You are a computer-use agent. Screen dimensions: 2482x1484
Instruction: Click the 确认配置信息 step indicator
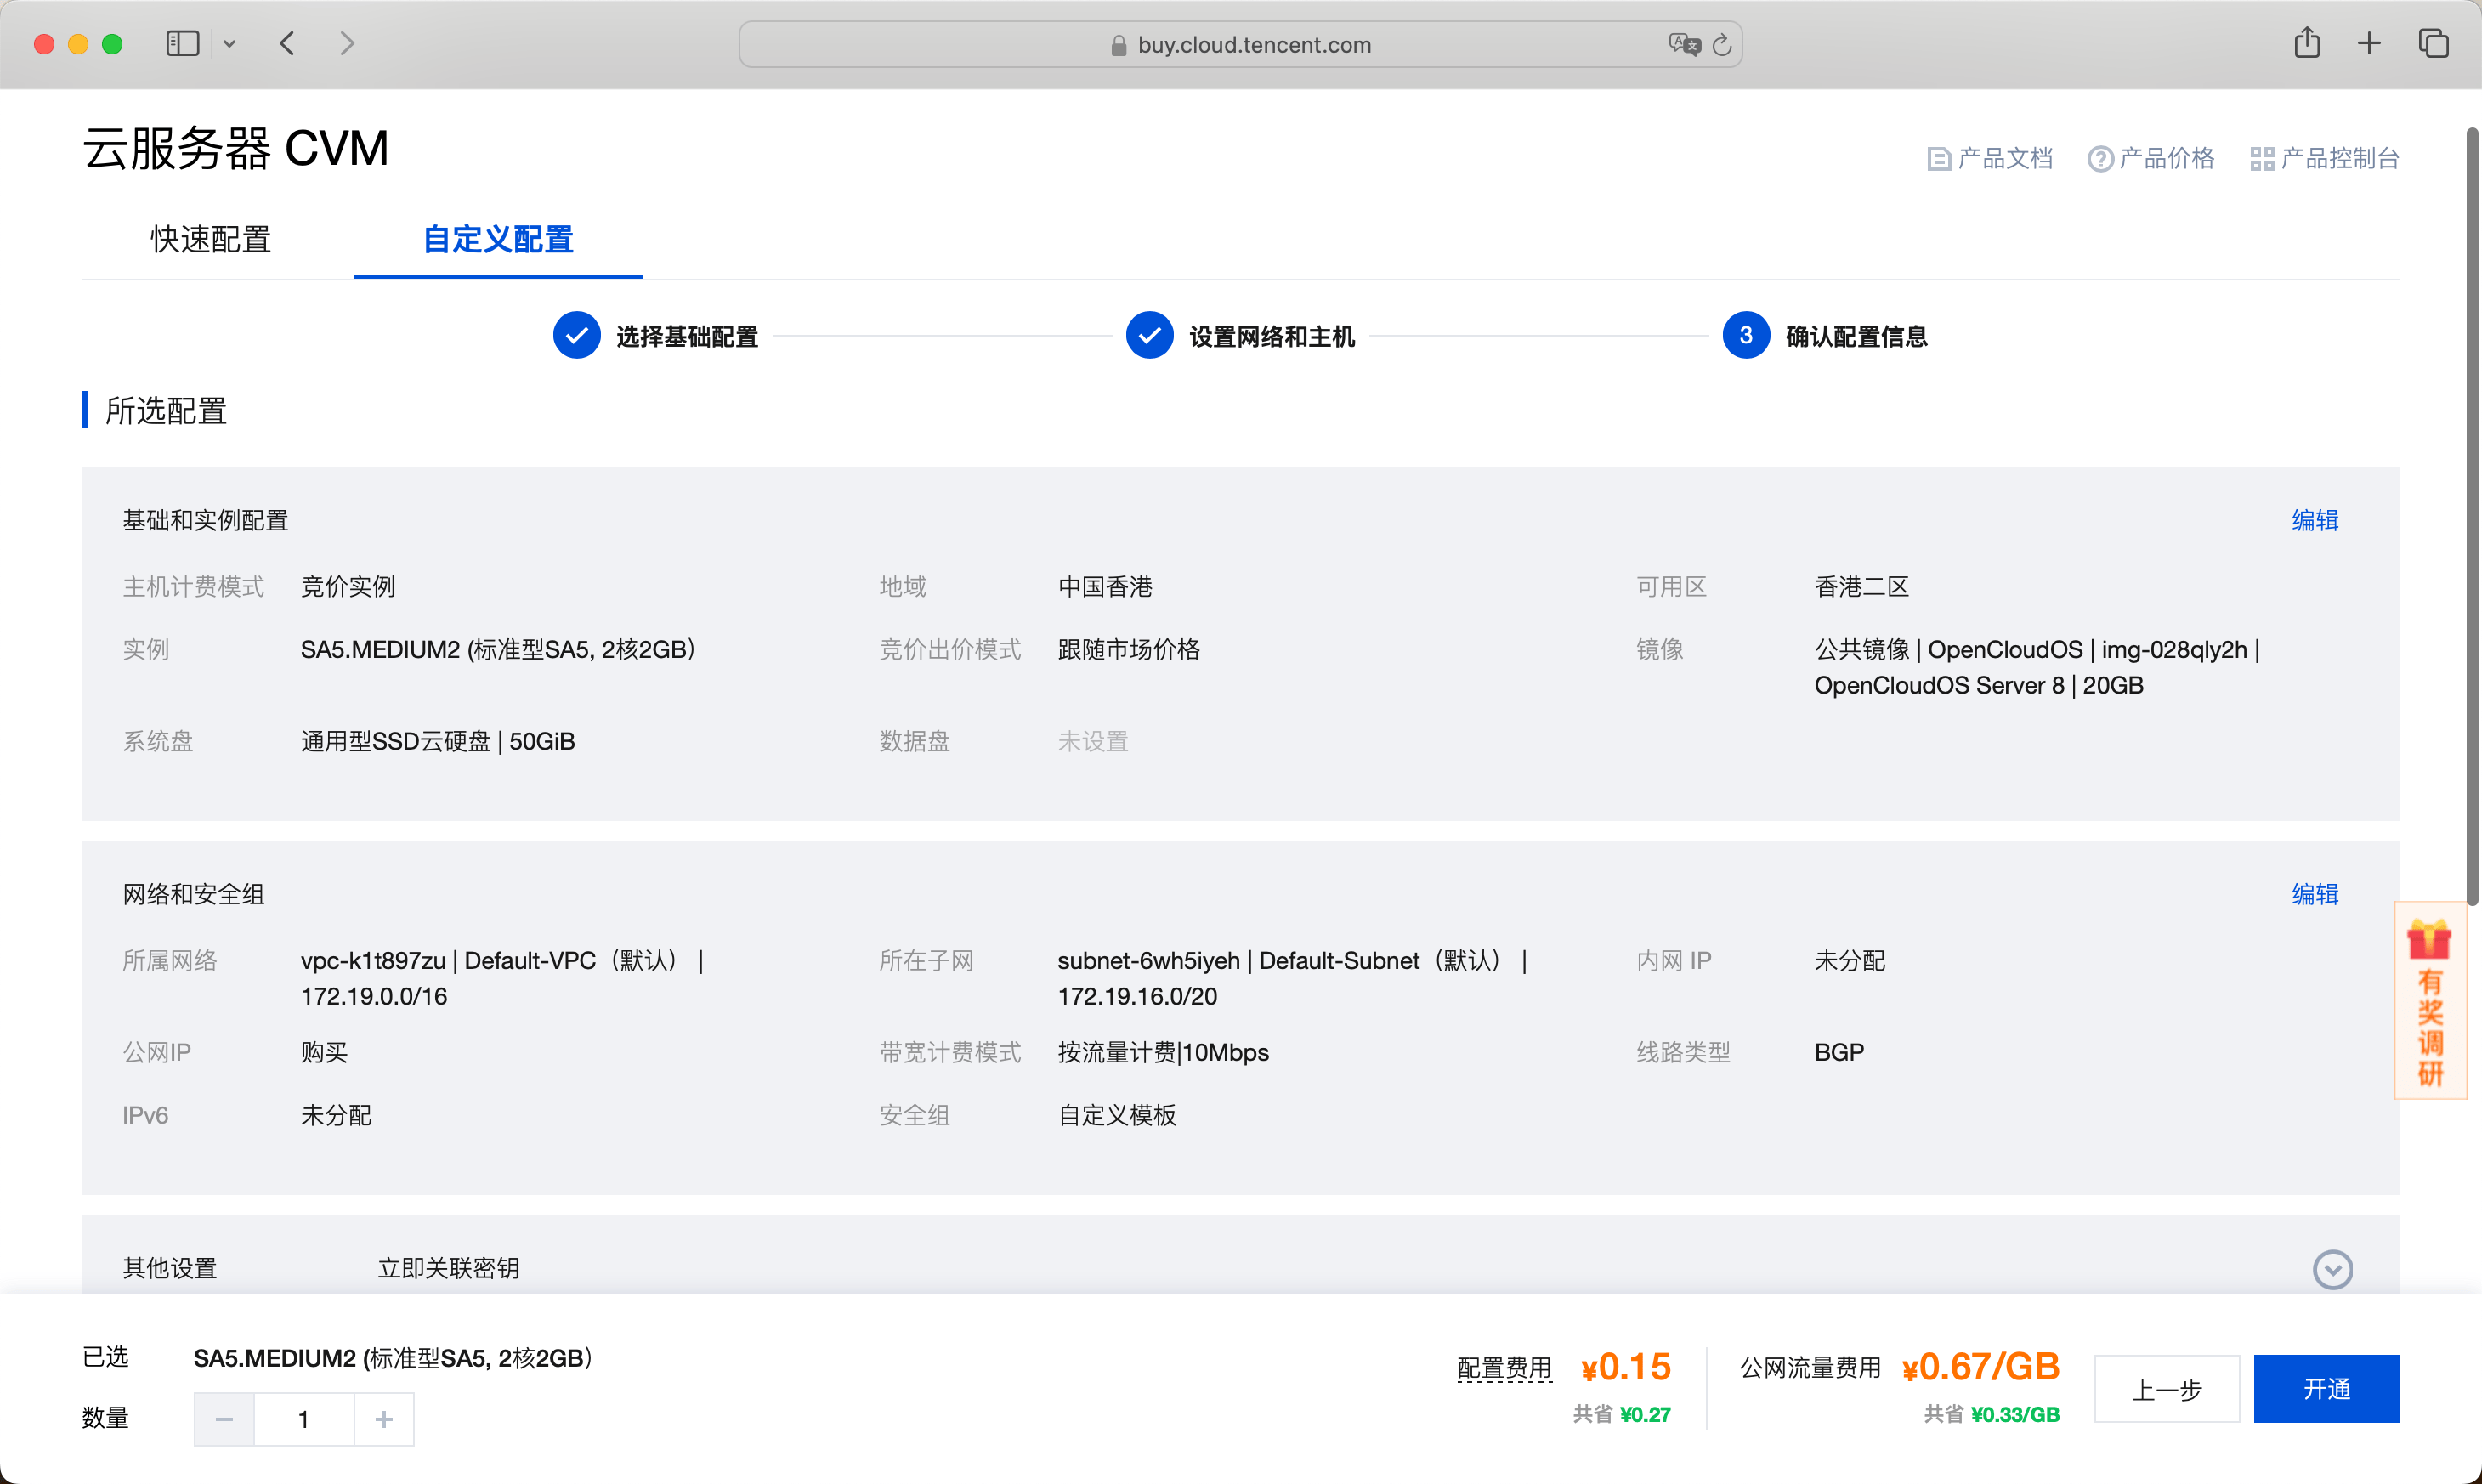point(1746,335)
